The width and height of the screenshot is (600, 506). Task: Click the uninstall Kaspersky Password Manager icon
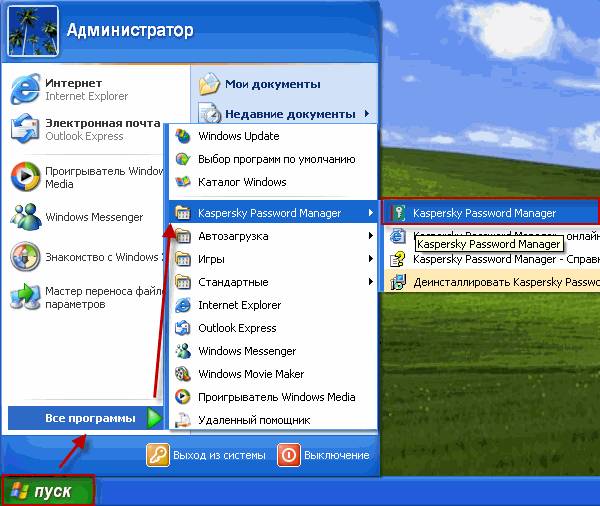[x=398, y=282]
